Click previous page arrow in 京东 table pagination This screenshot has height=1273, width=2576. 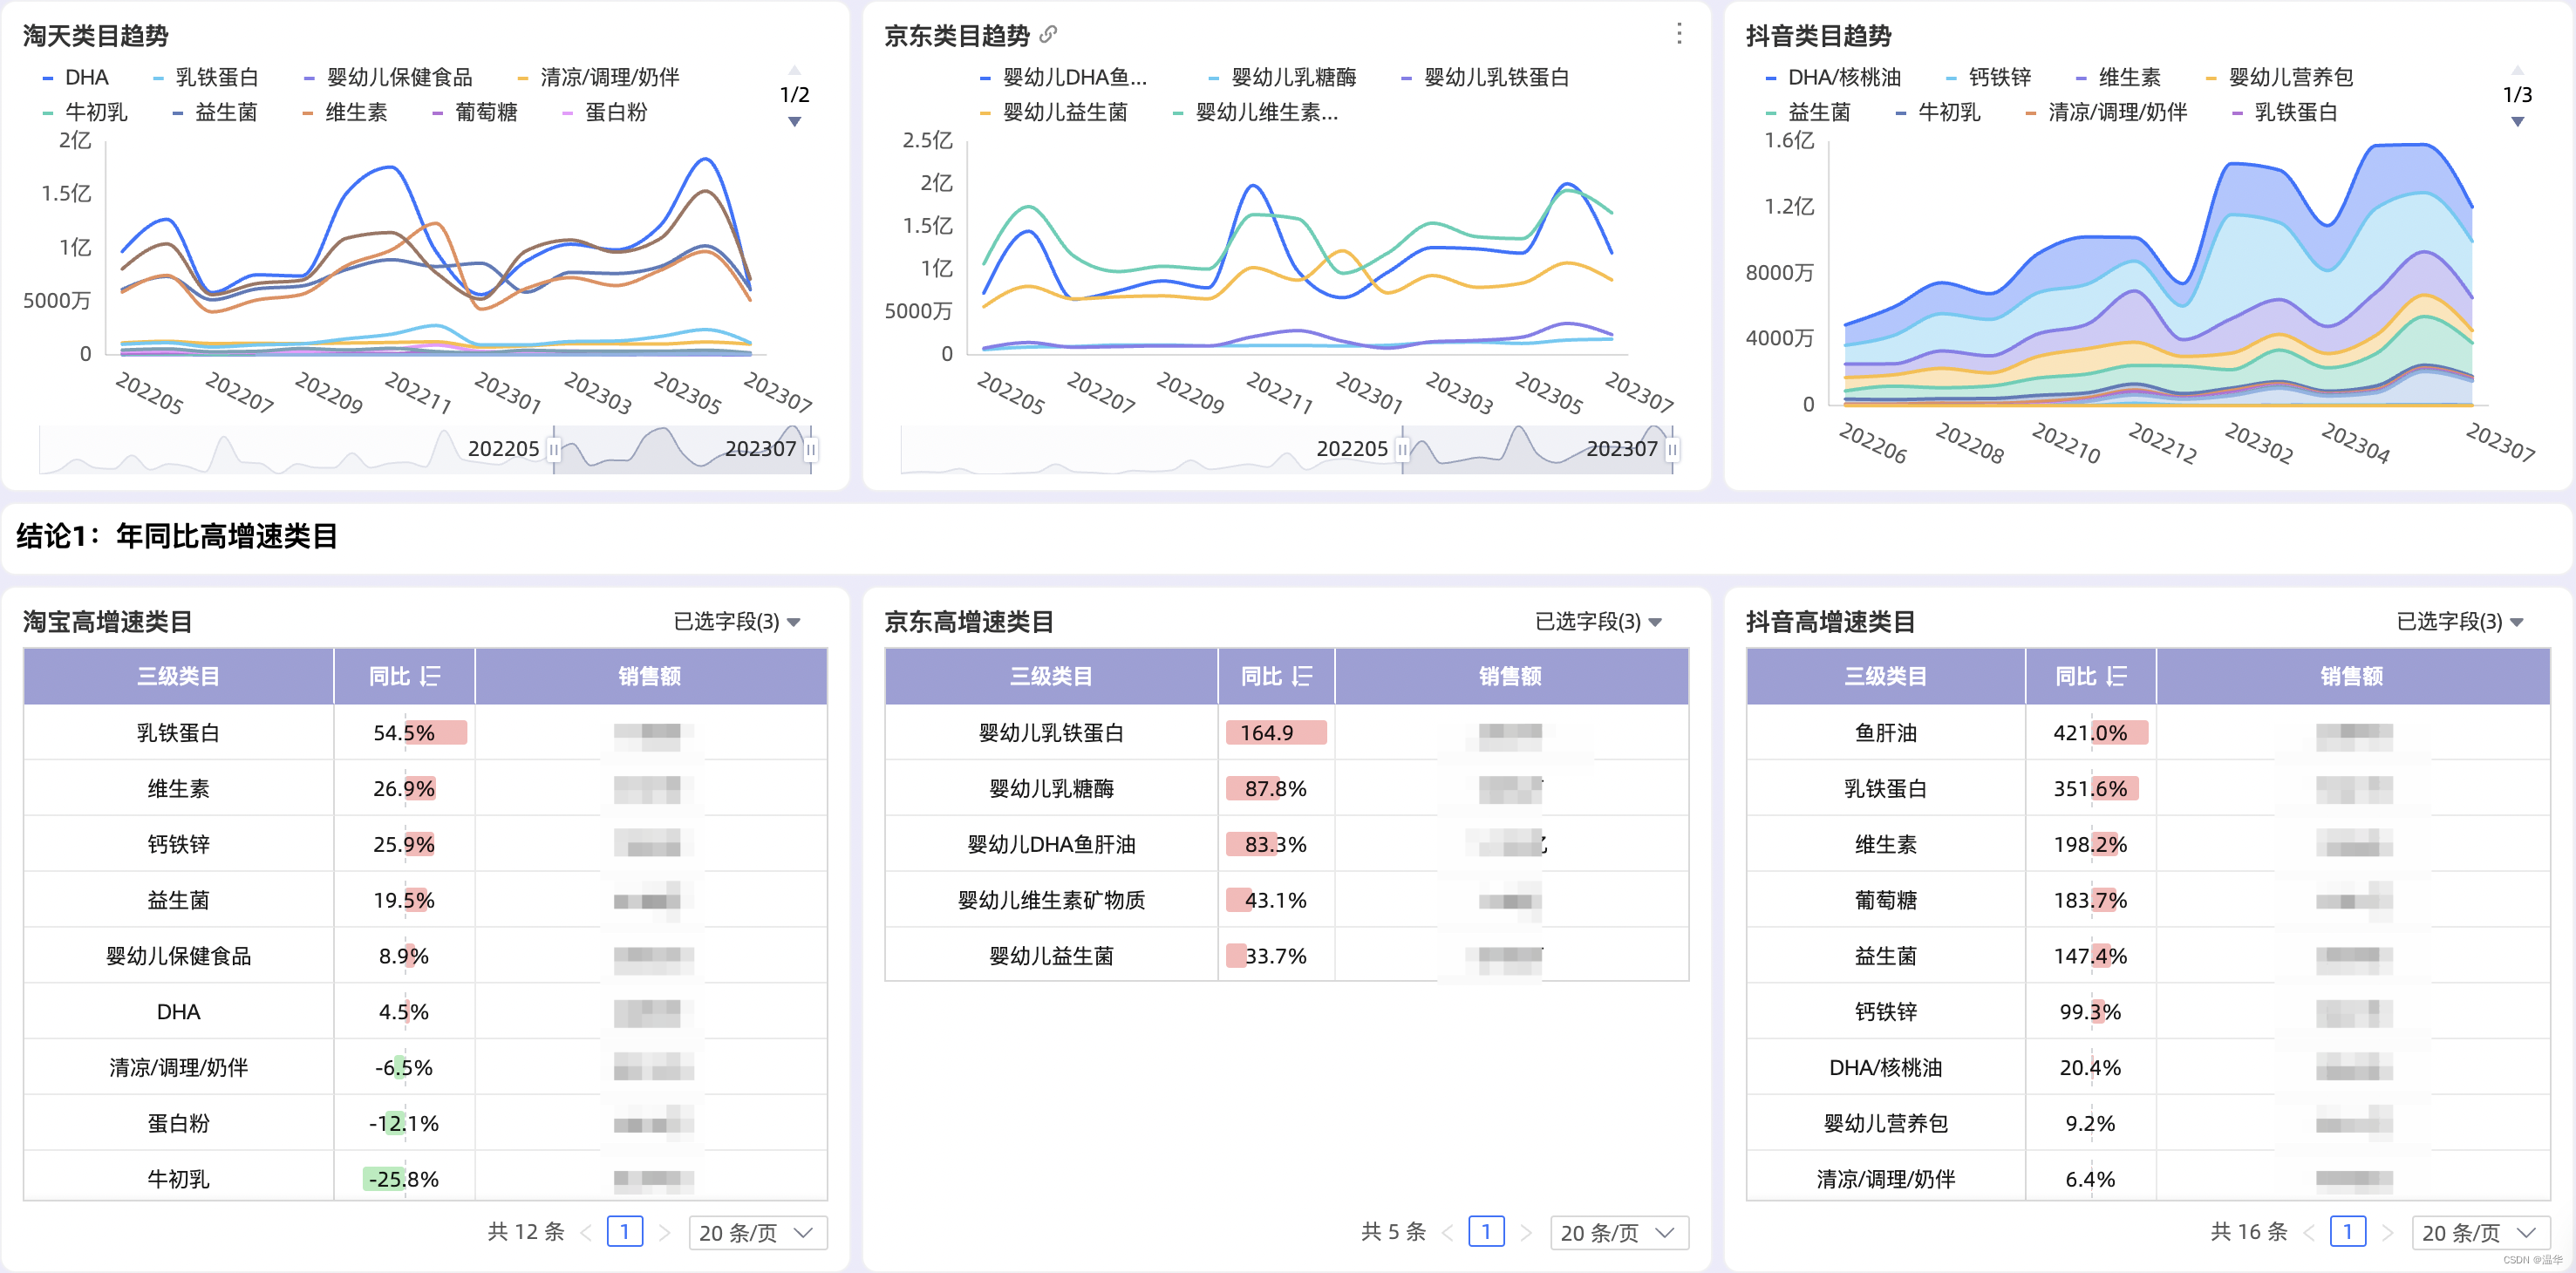[1447, 1232]
